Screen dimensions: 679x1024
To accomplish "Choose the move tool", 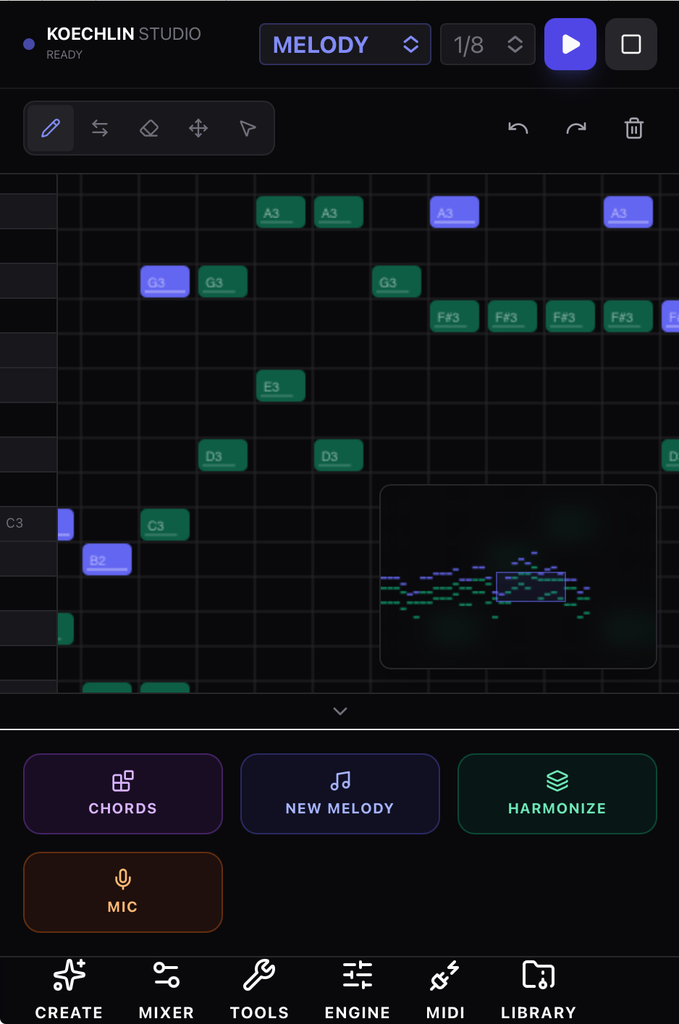I will 198,128.
